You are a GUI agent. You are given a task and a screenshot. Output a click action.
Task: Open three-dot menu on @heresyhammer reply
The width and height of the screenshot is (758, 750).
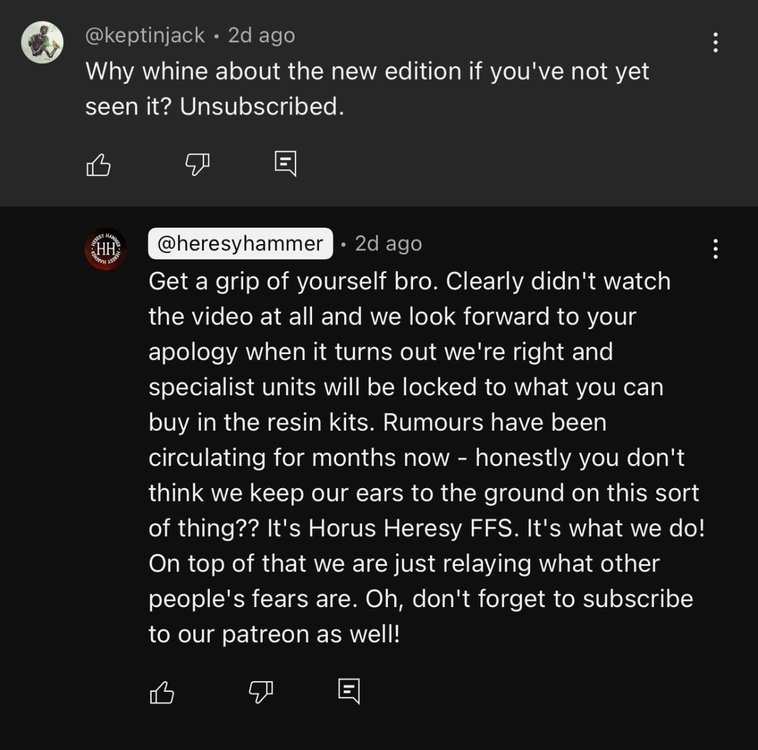point(715,249)
